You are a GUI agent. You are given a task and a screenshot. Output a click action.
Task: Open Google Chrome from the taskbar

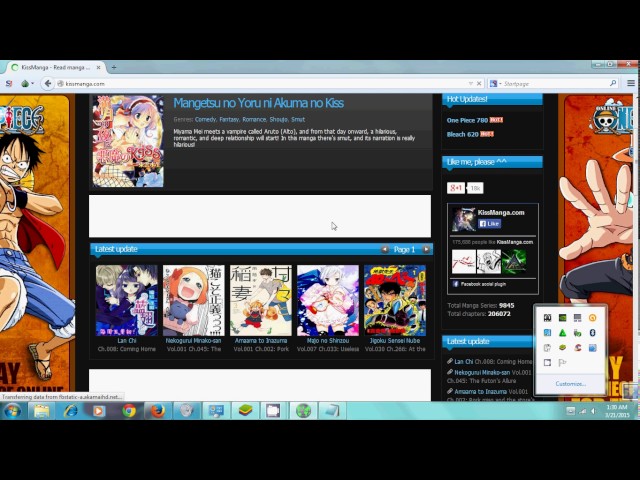click(129, 411)
